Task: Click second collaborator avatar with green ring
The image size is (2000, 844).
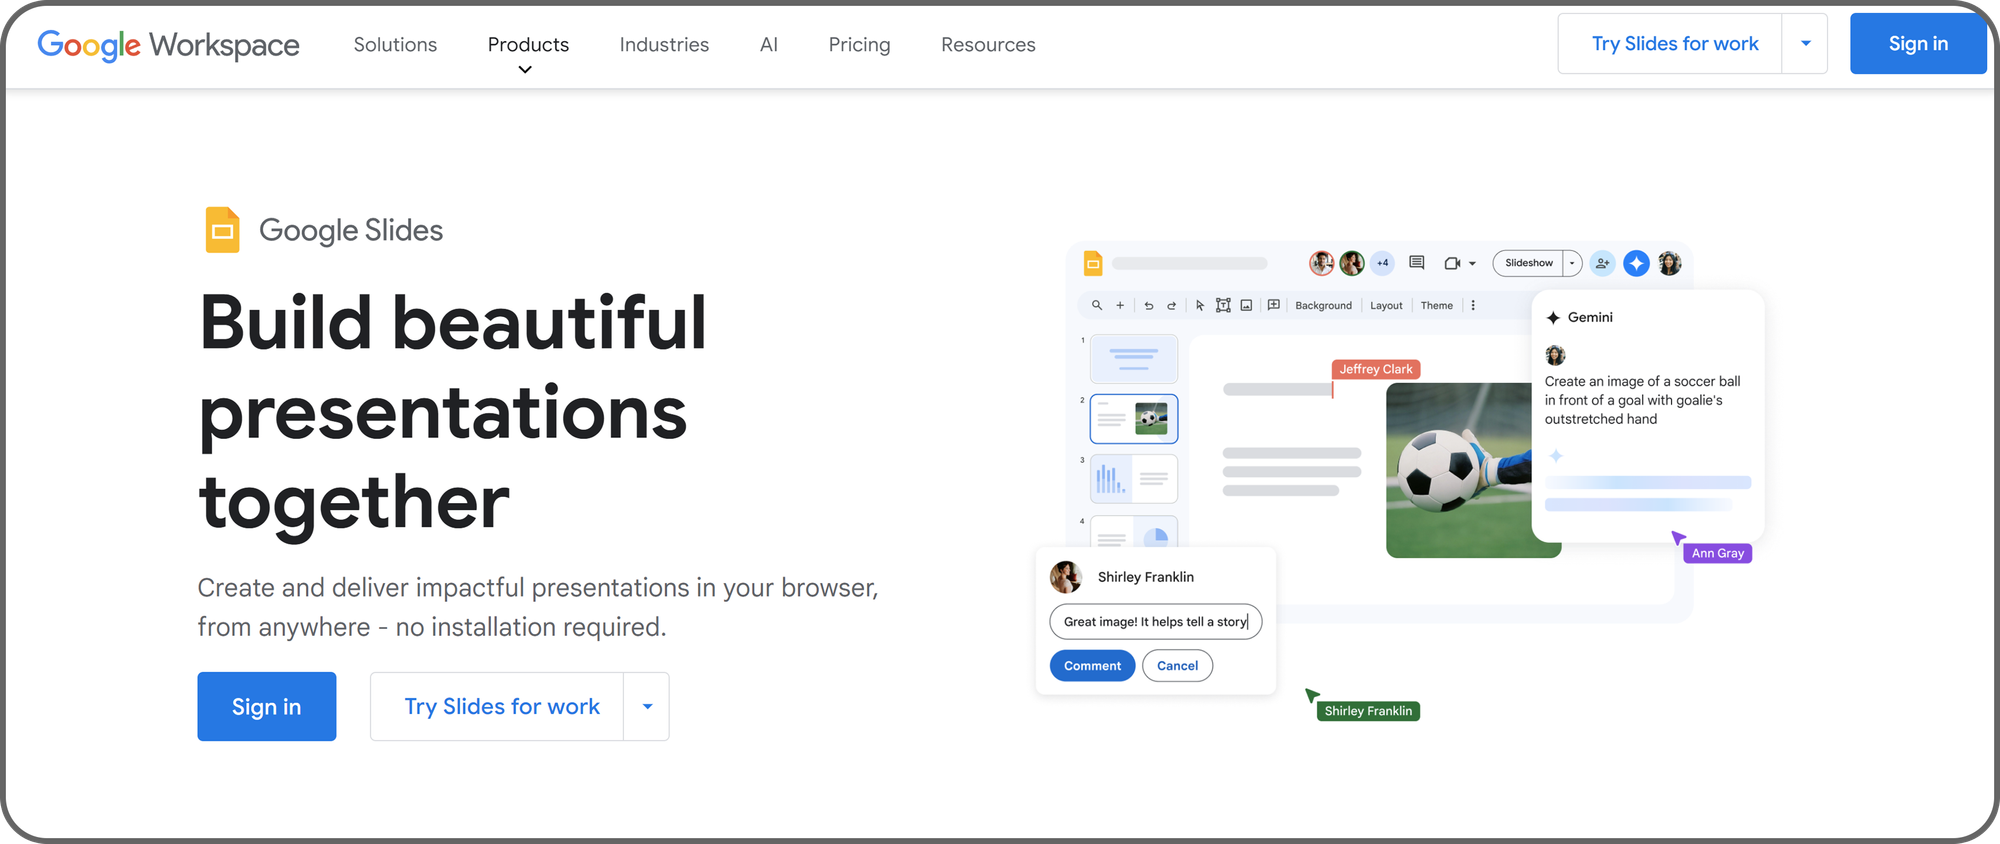Action: click(x=1352, y=263)
